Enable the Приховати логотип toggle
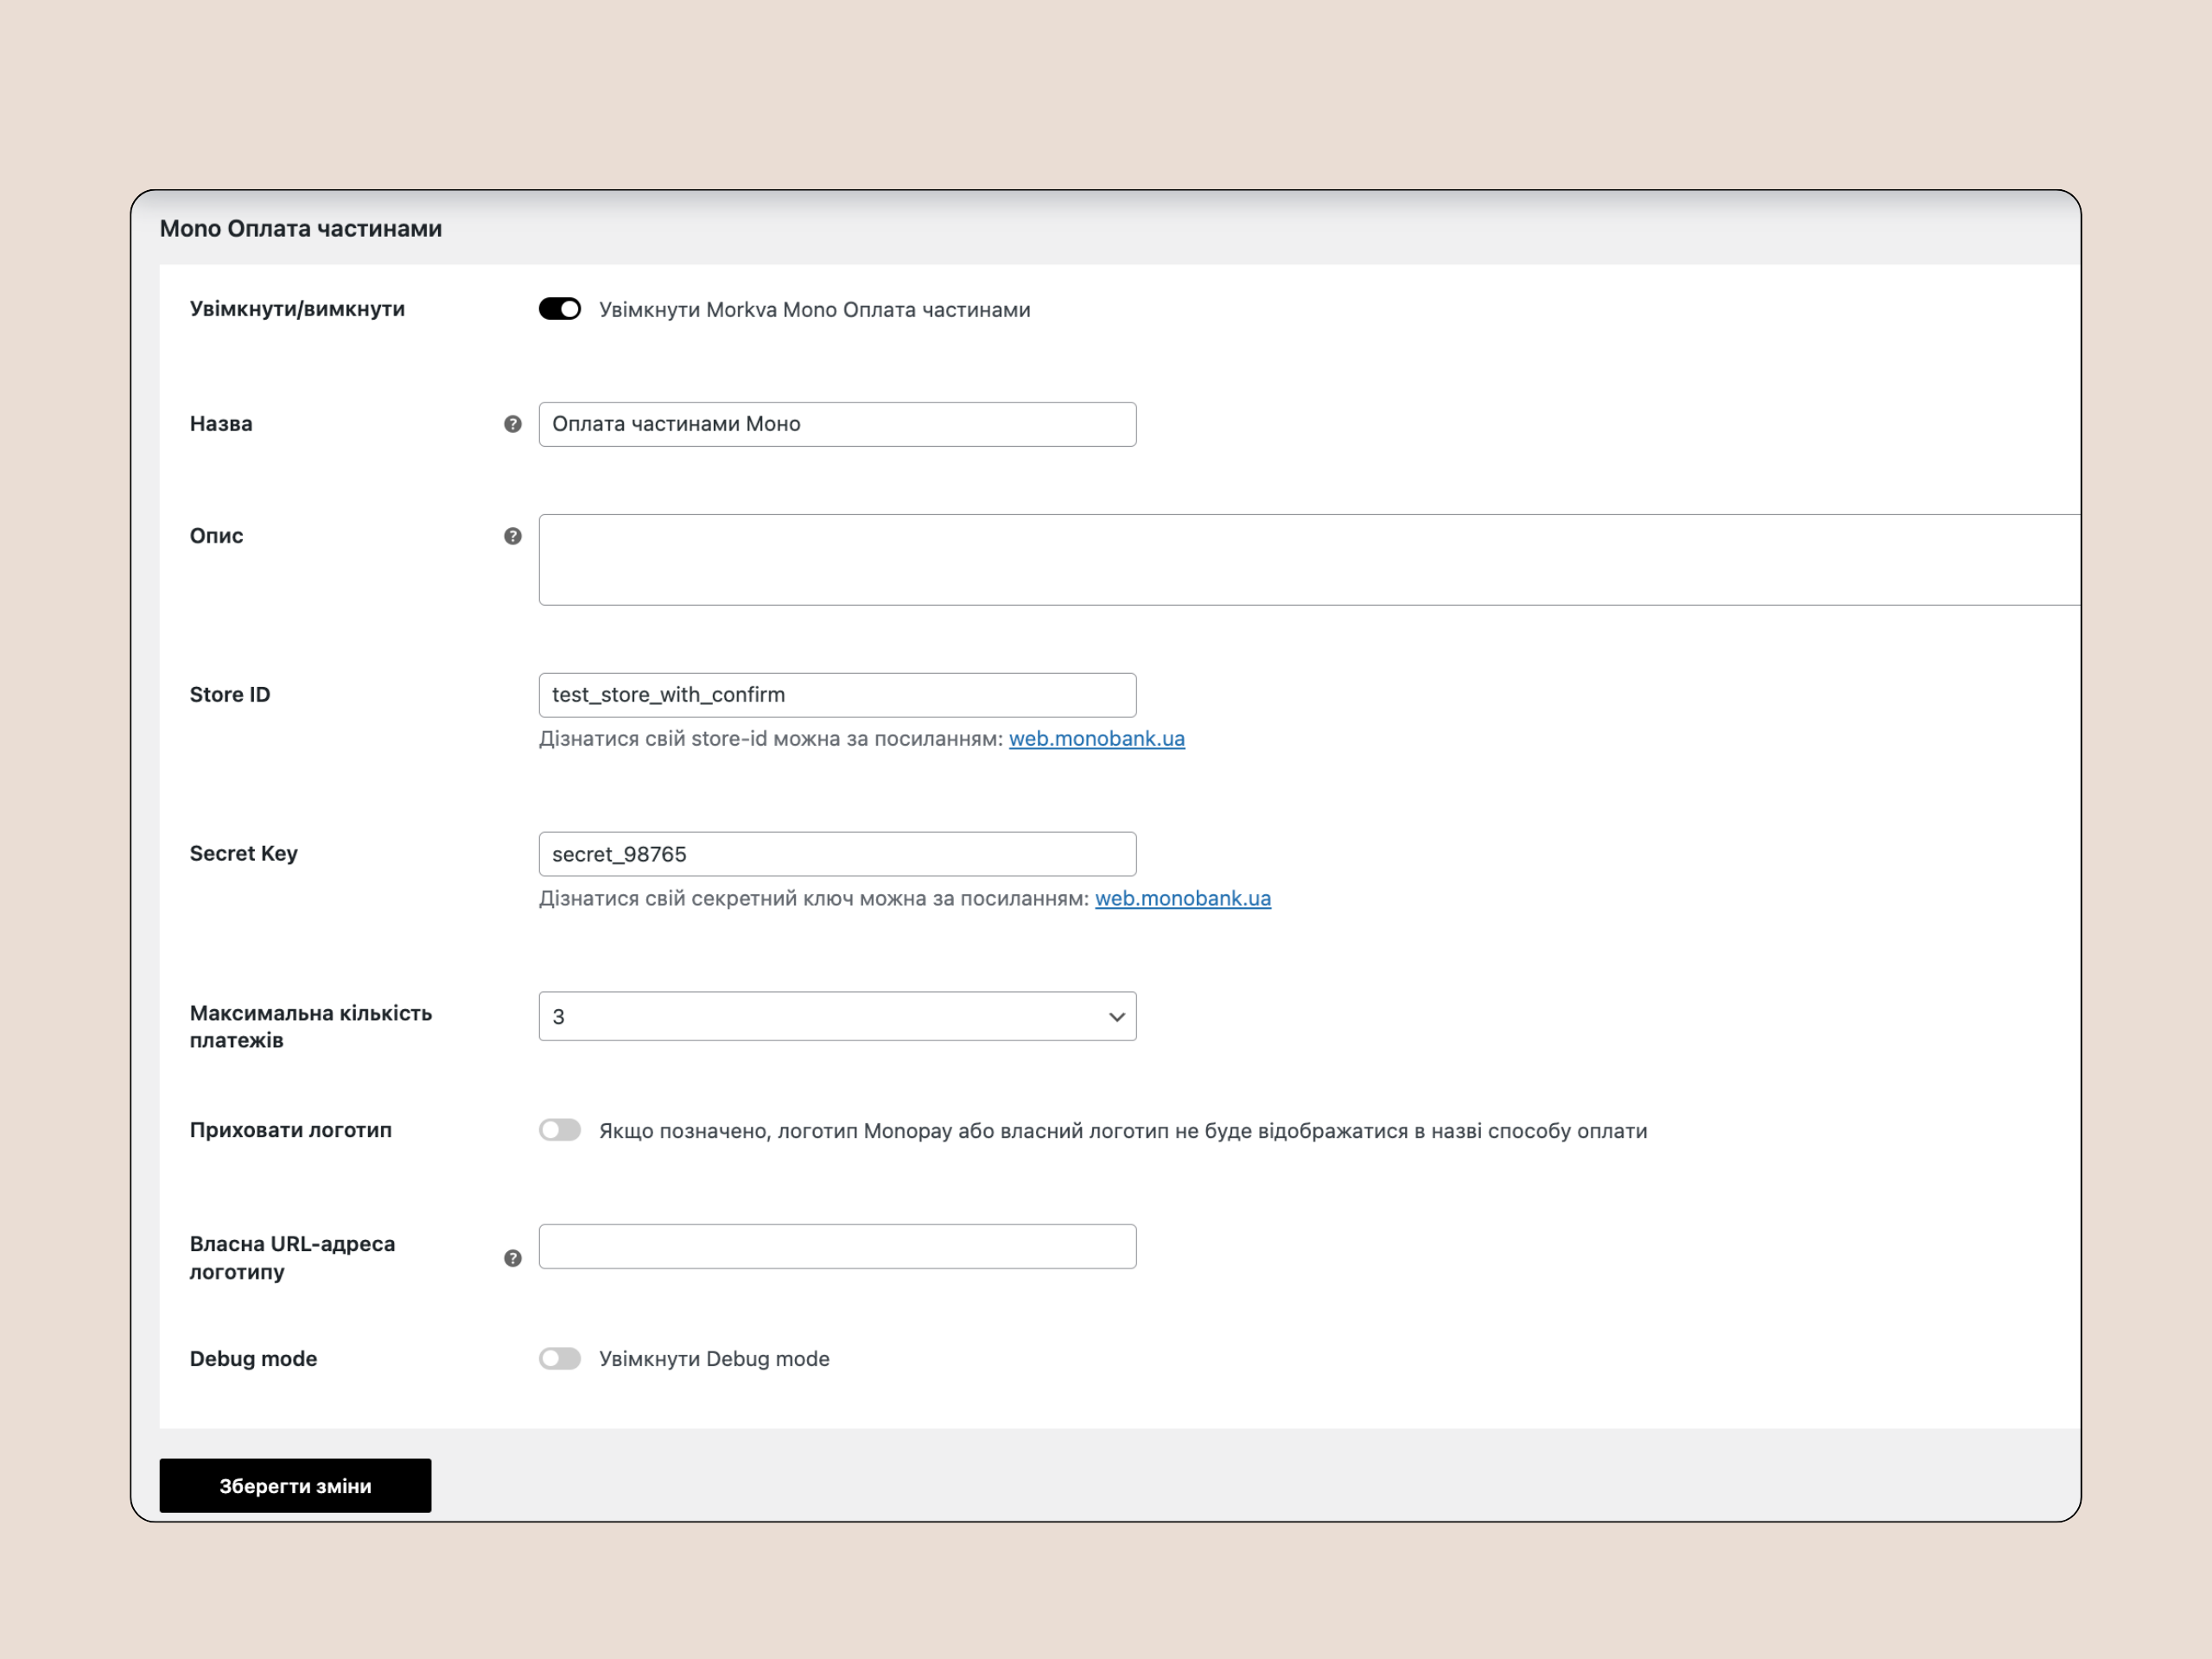2212x1659 pixels. pos(559,1130)
